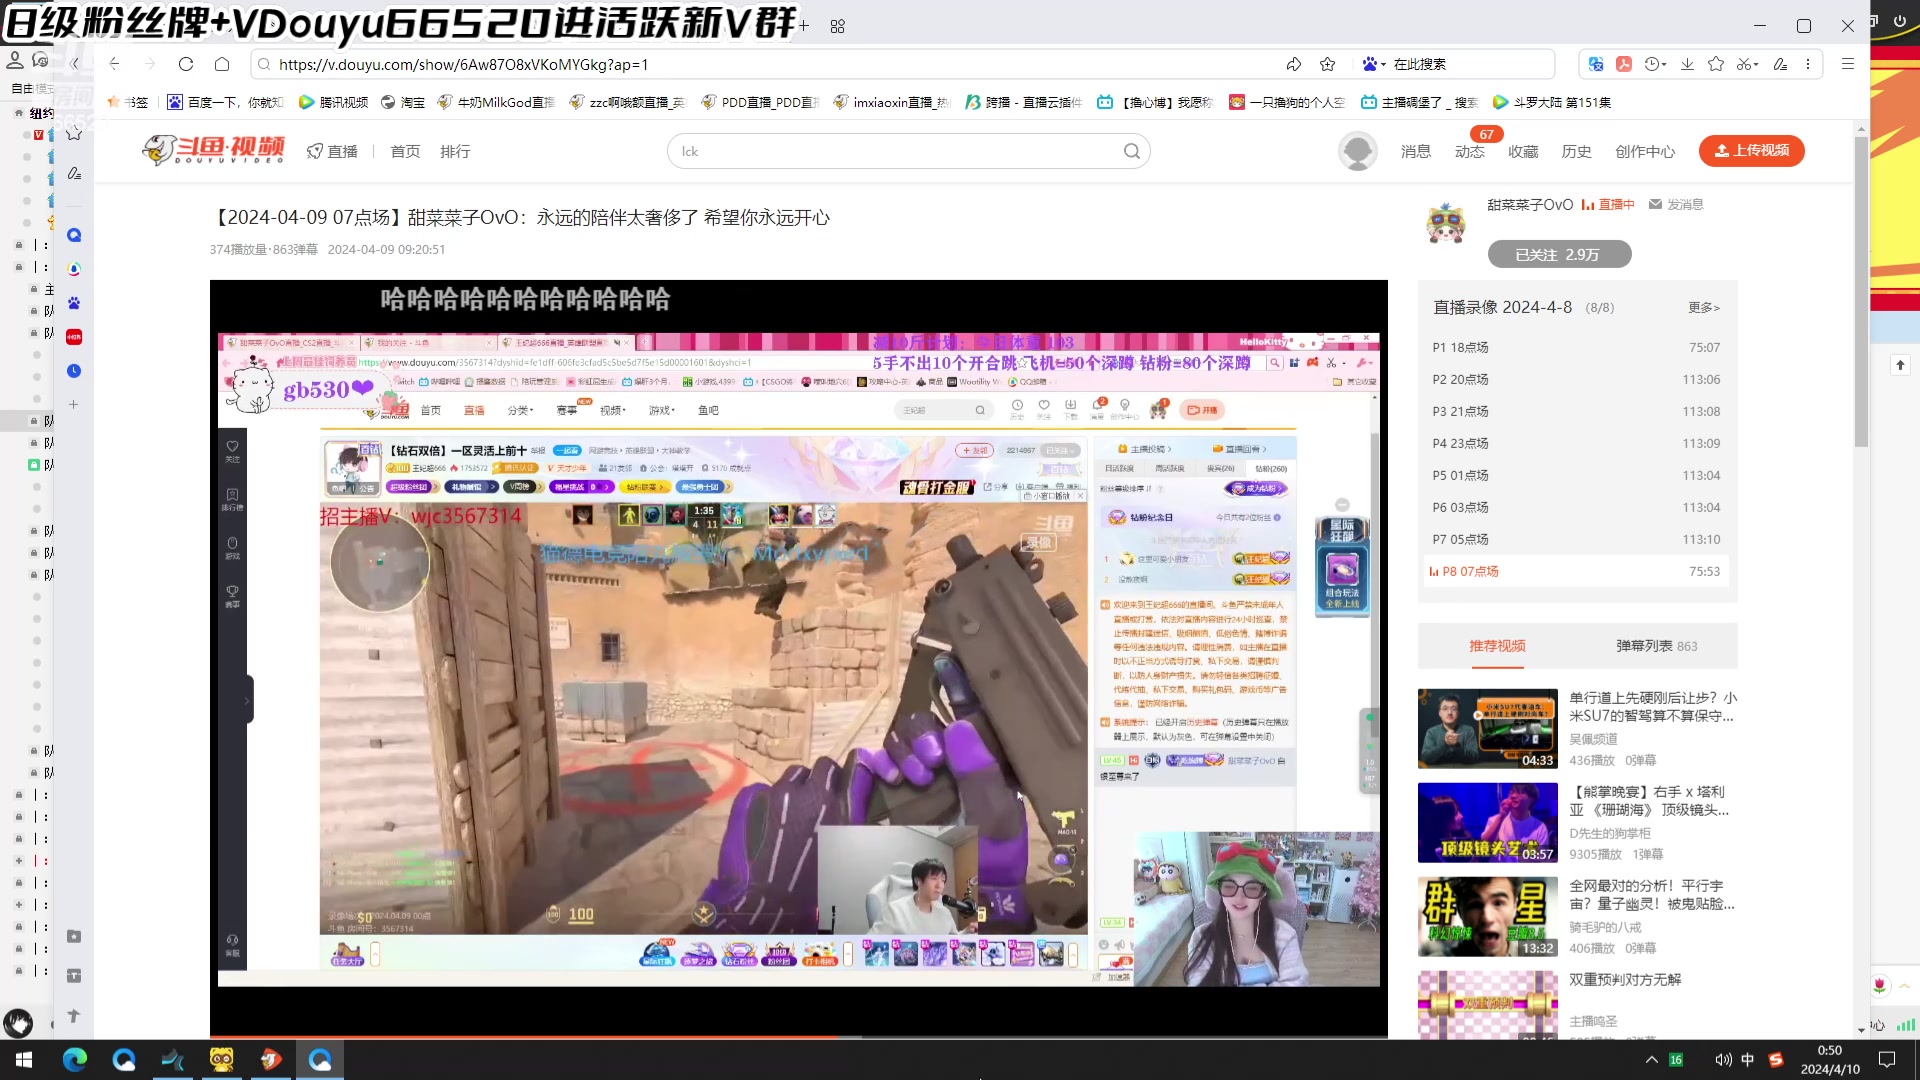Open 斗罗大陆 第151集 bookmark
This screenshot has width=1920, height=1080.
(x=1552, y=102)
